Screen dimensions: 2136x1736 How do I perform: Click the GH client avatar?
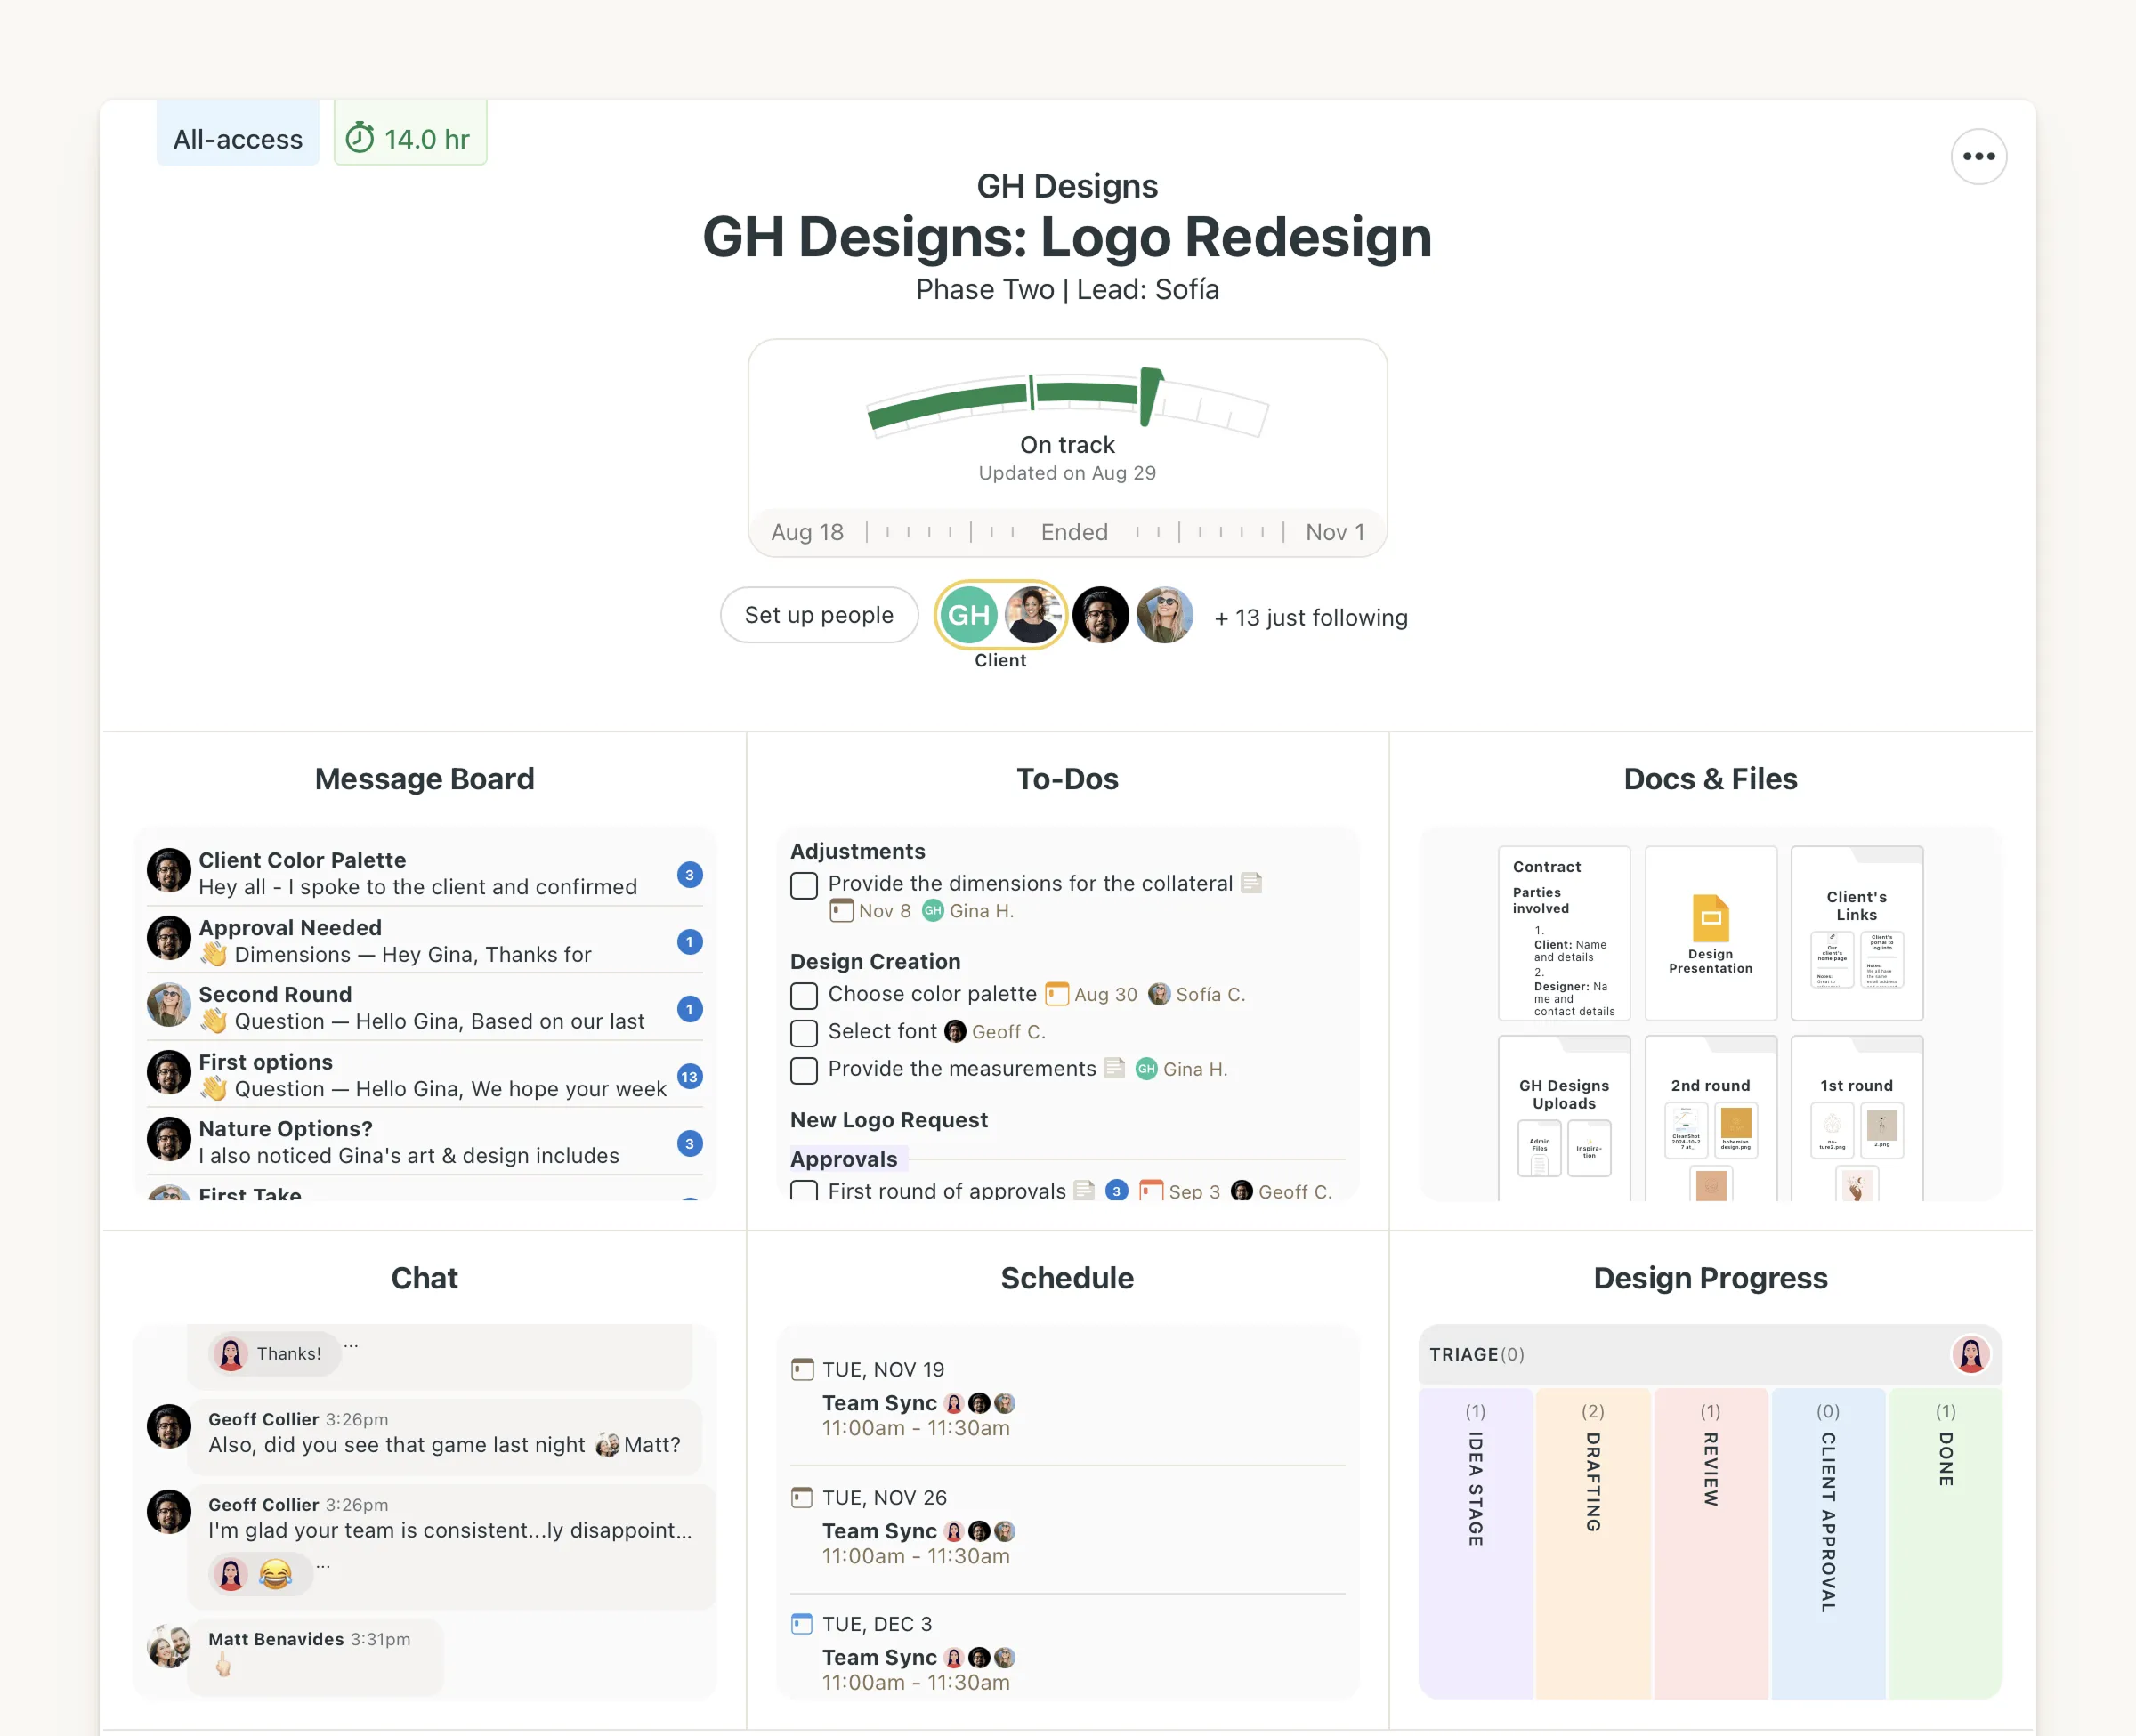(x=968, y=614)
